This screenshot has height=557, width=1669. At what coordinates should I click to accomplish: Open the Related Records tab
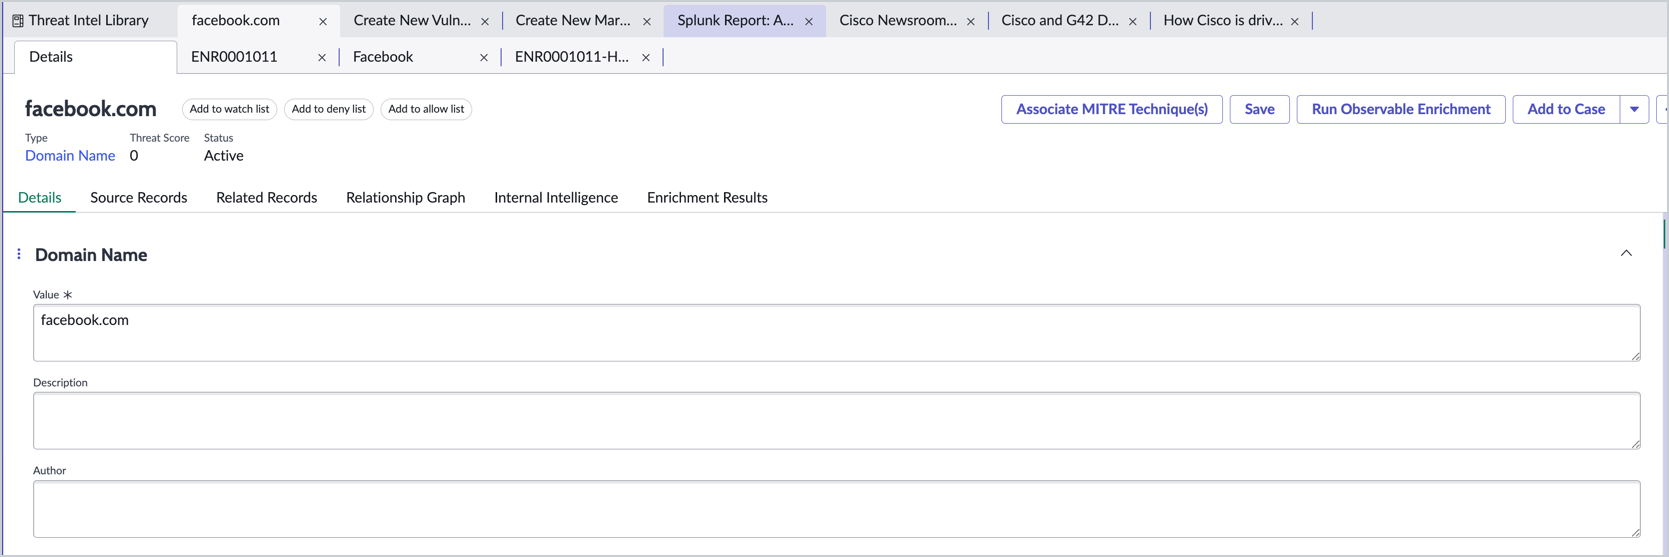click(266, 198)
